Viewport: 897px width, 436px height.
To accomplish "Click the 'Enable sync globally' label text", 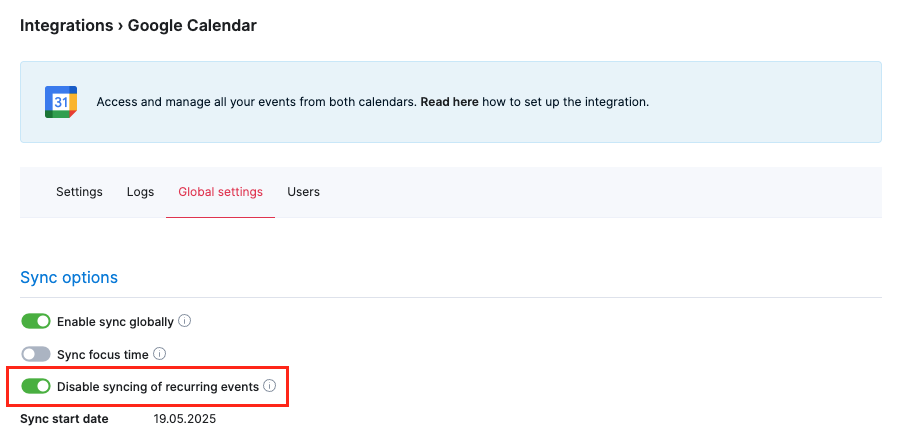I will point(115,322).
